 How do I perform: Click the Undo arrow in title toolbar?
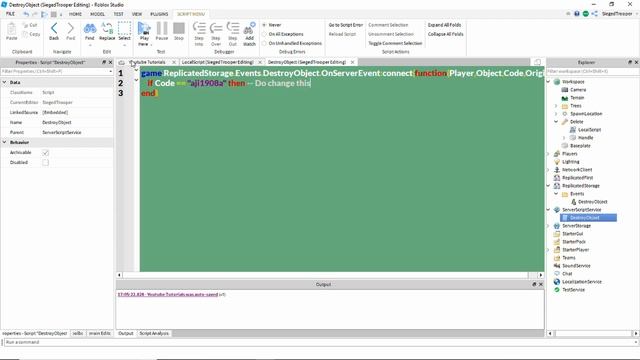coord(26,14)
